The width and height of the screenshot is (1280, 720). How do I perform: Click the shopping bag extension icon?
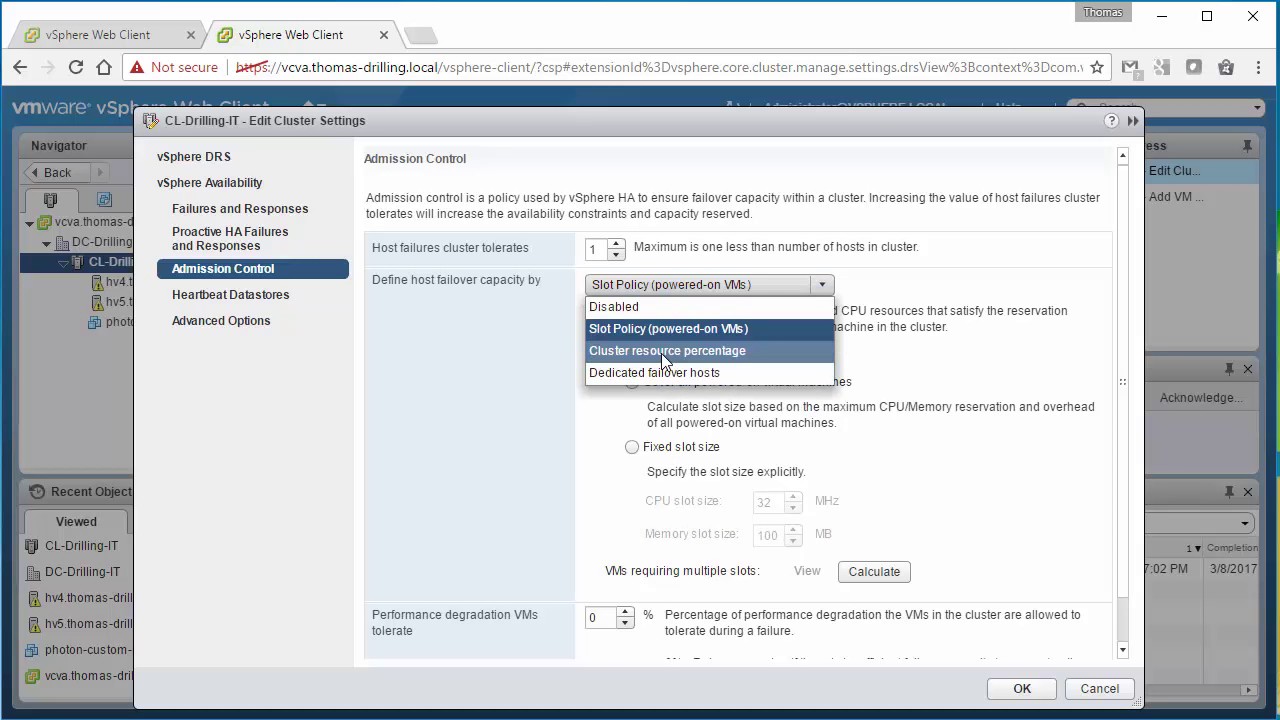point(1226,67)
